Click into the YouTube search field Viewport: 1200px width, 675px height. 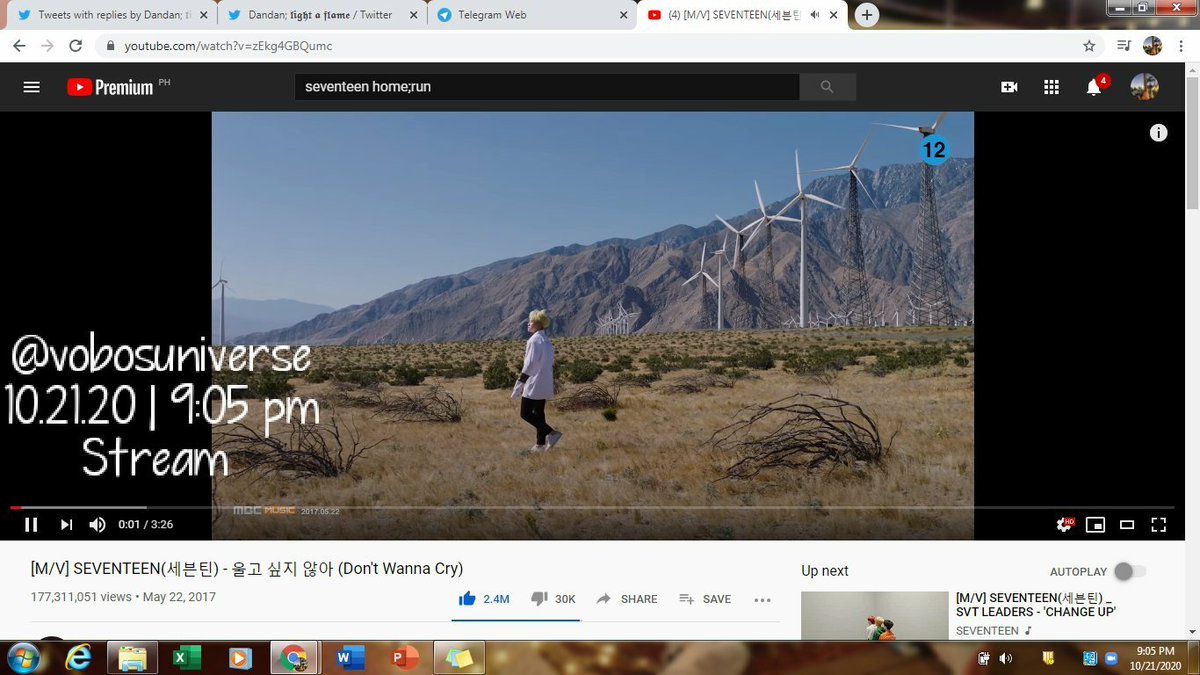pyautogui.click(x=547, y=87)
